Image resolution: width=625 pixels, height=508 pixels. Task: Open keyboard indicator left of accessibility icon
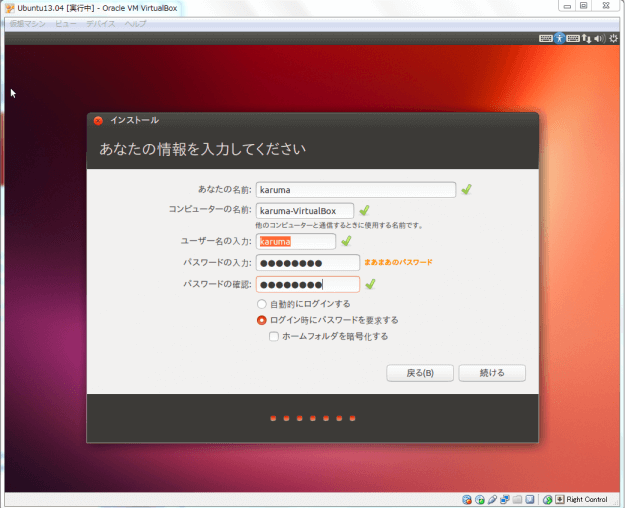click(x=546, y=38)
